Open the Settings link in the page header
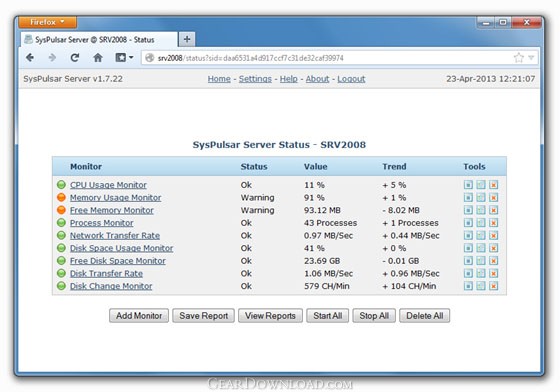 pos(255,79)
